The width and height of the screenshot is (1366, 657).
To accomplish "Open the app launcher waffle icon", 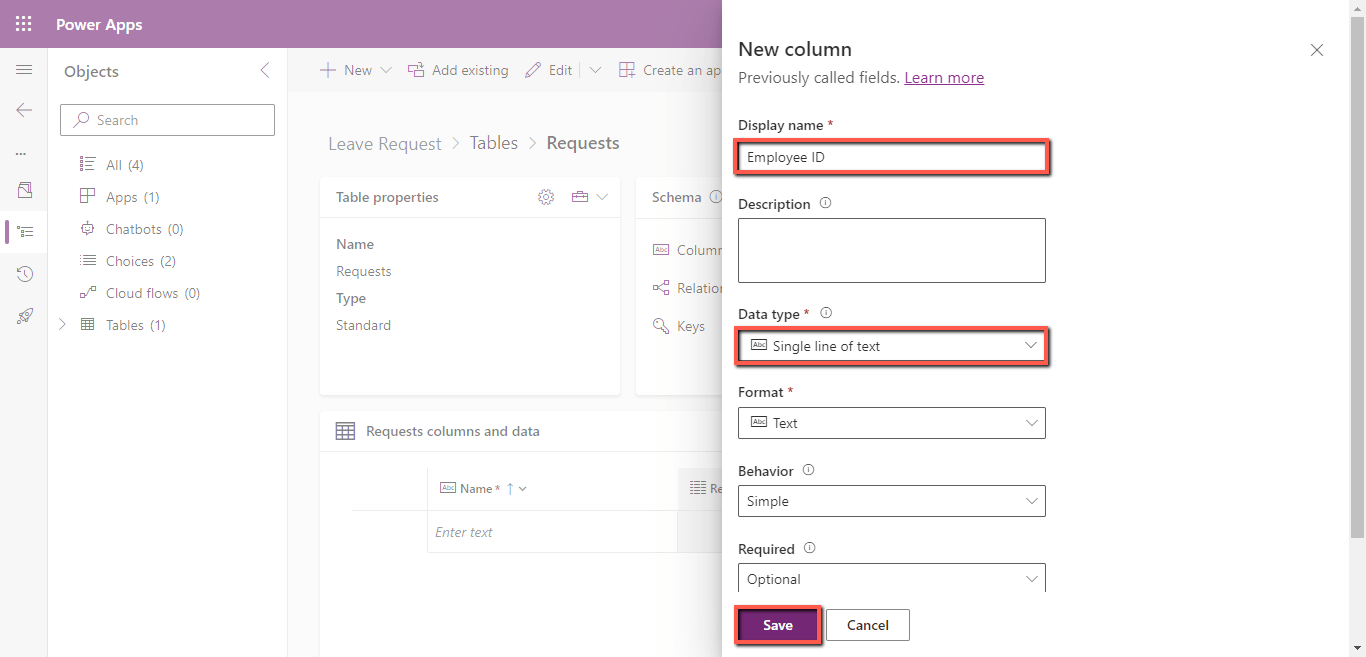I will [x=24, y=24].
